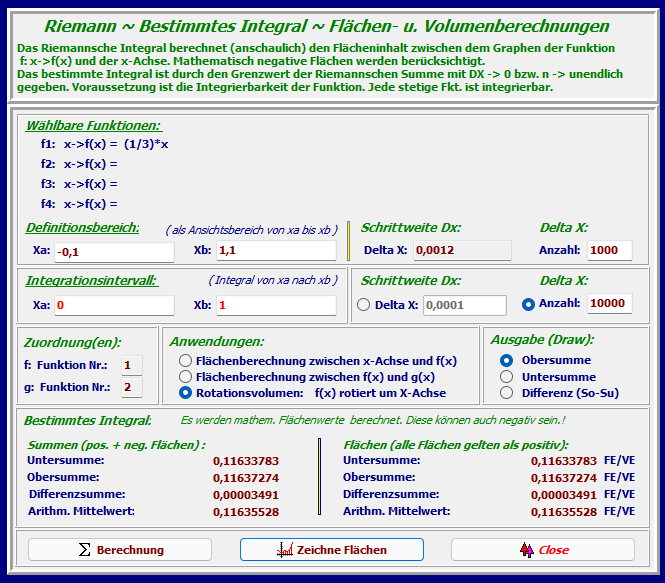Click the Definitionsbereich Xb field

coord(274,250)
